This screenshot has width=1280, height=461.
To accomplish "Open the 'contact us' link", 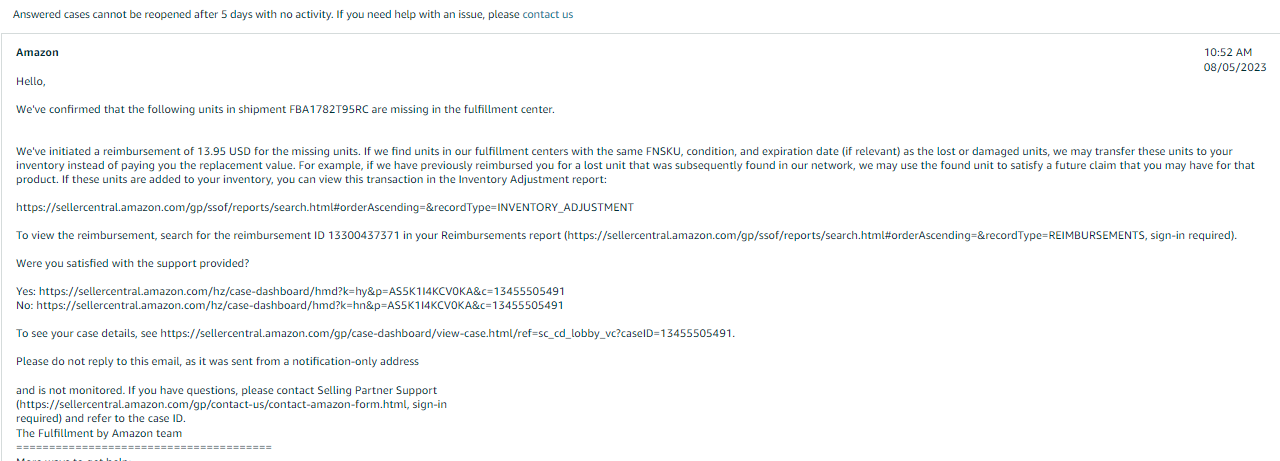I will pos(548,15).
